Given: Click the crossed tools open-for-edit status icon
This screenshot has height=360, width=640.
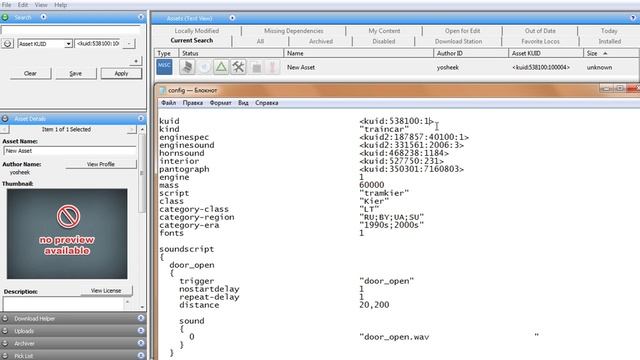Looking at the screenshot, I should (x=238, y=67).
